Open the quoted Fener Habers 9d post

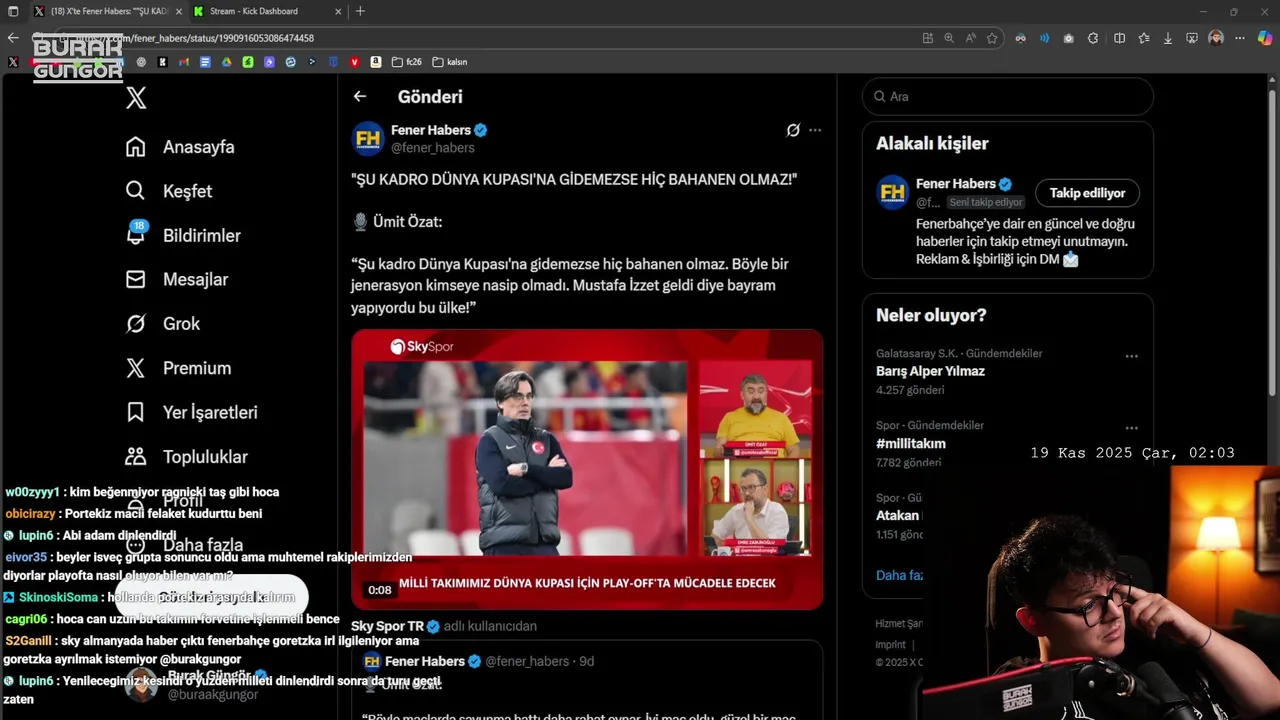(x=587, y=680)
